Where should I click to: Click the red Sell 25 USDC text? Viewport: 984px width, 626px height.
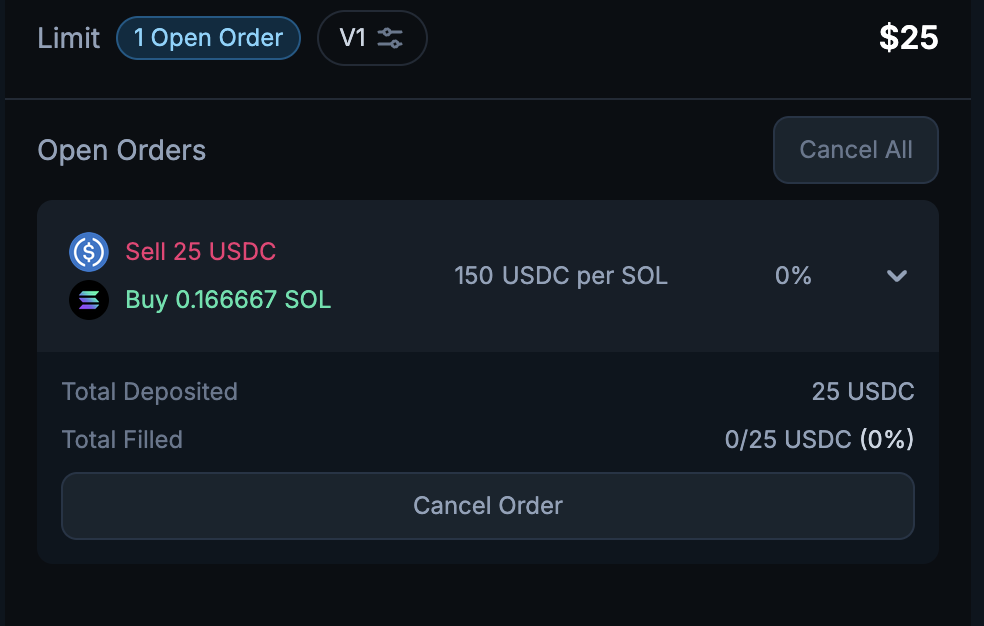point(200,252)
